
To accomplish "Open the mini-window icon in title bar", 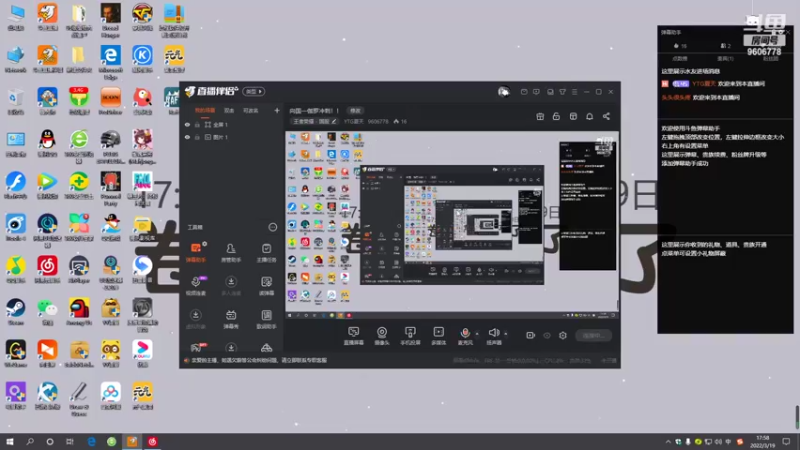I will 550,92.
